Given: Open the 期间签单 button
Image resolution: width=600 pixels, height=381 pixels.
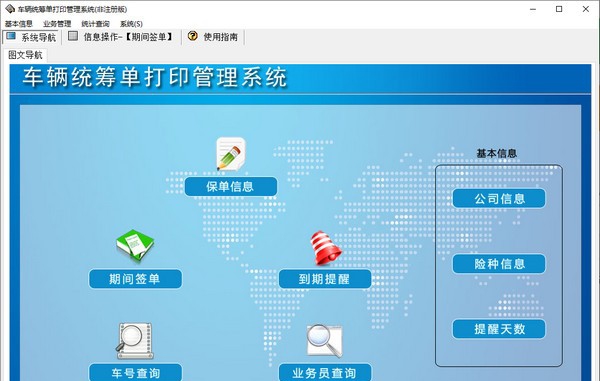Looking at the screenshot, I should pos(135,279).
